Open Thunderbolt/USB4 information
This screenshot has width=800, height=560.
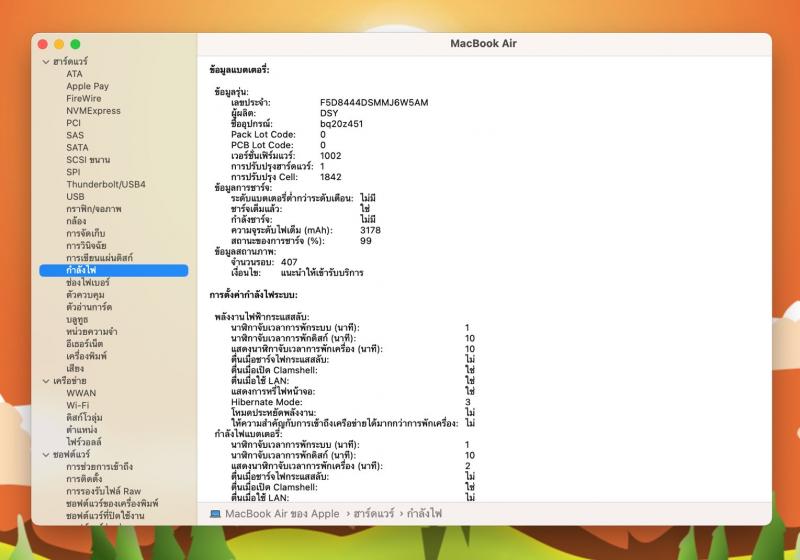tap(106, 184)
